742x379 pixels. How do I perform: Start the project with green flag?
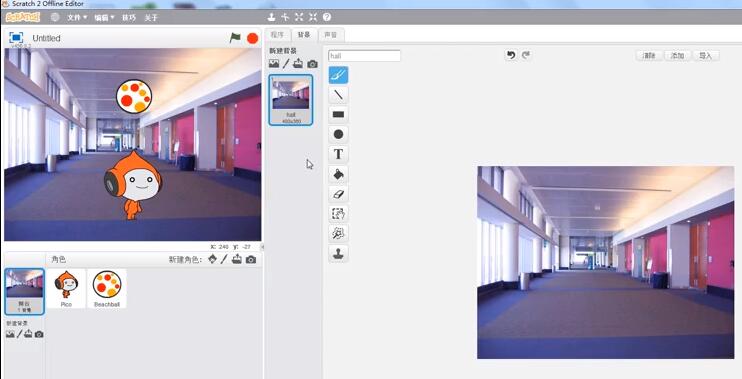(x=235, y=38)
